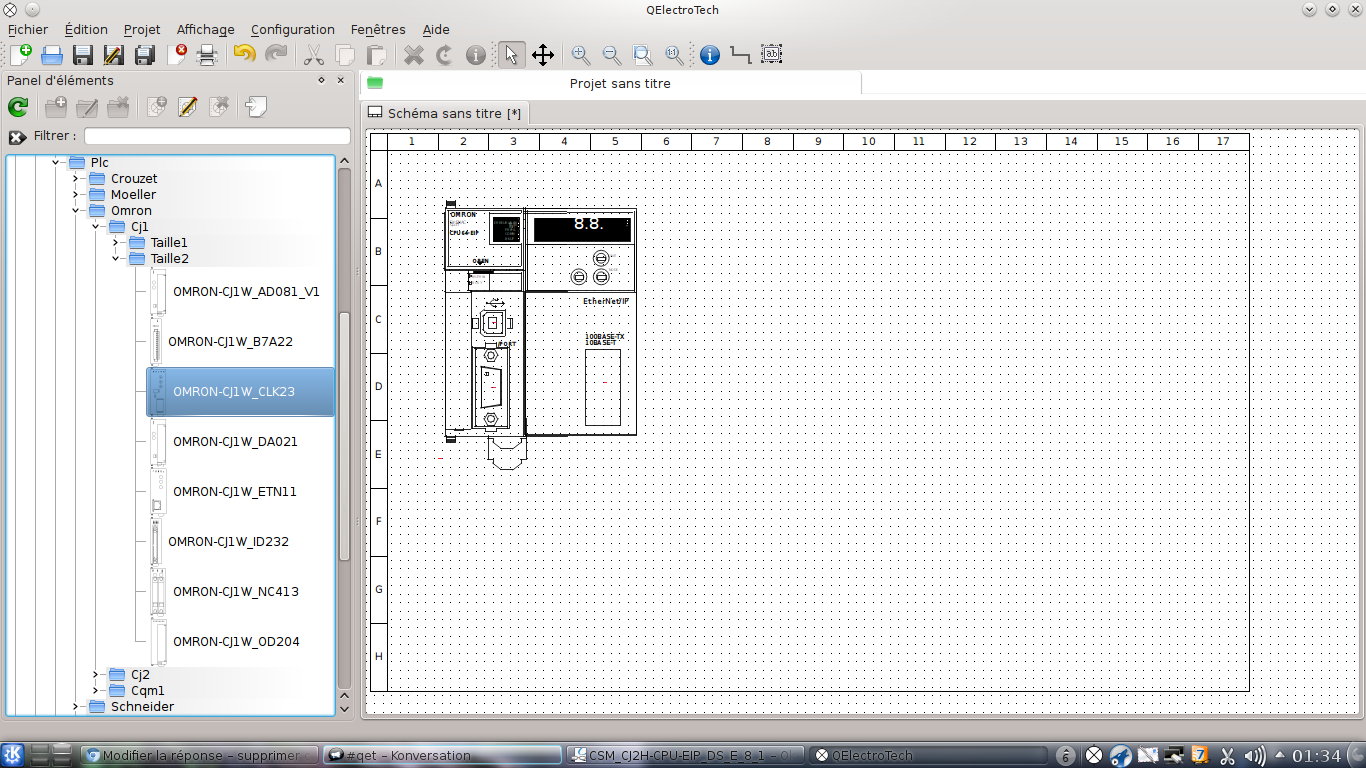Click the edit element pencil icon in panel

[x=187, y=107]
